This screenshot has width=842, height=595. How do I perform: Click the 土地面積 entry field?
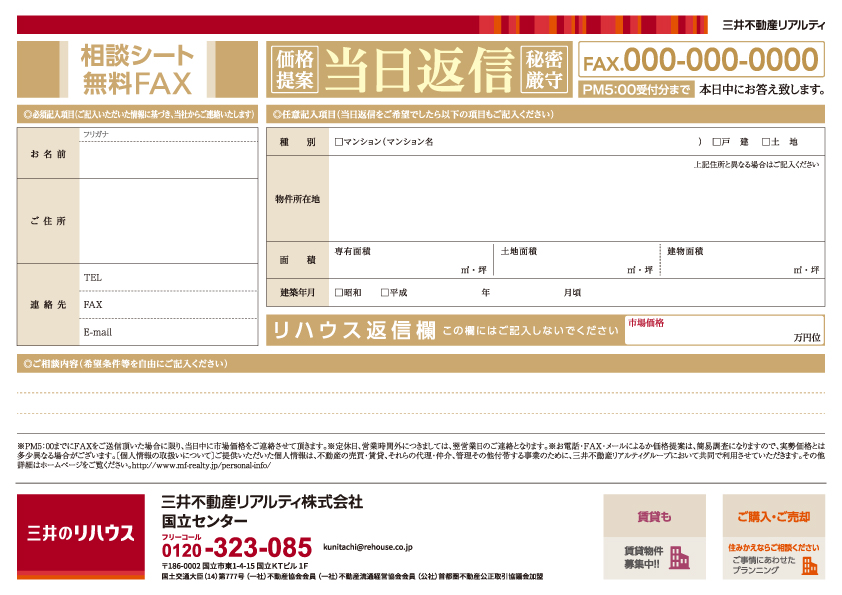(x=577, y=260)
